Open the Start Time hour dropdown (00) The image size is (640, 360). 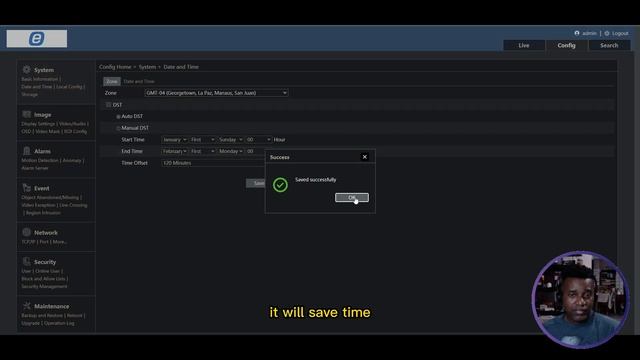click(x=258, y=140)
